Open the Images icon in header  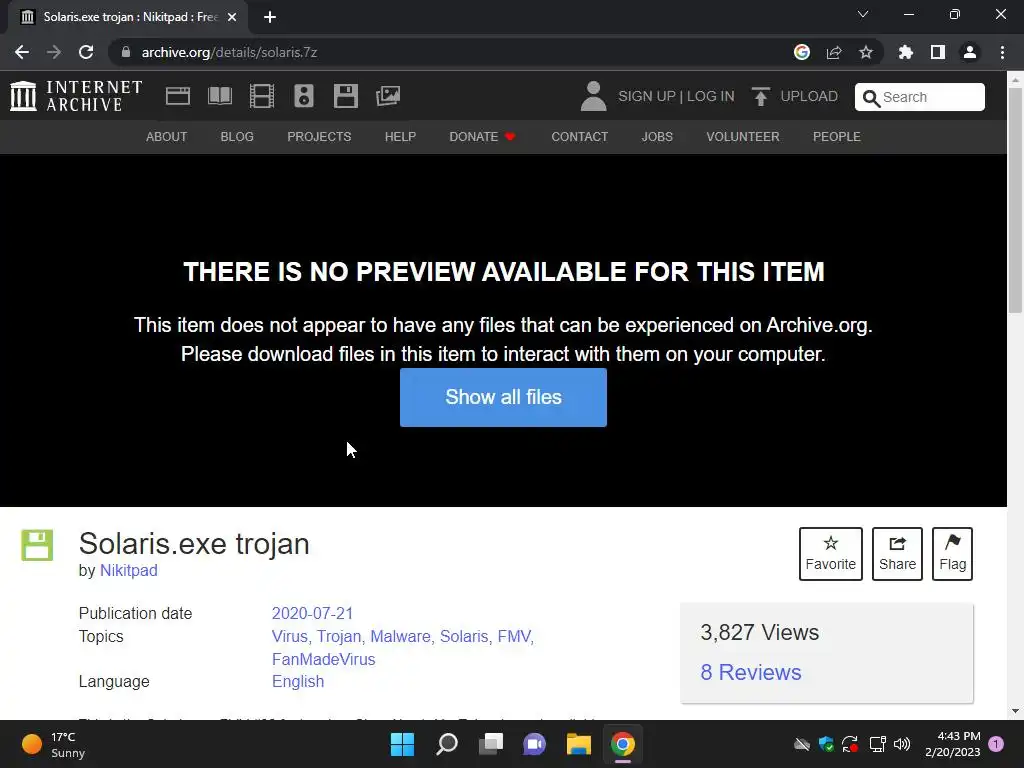pos(388,96)
